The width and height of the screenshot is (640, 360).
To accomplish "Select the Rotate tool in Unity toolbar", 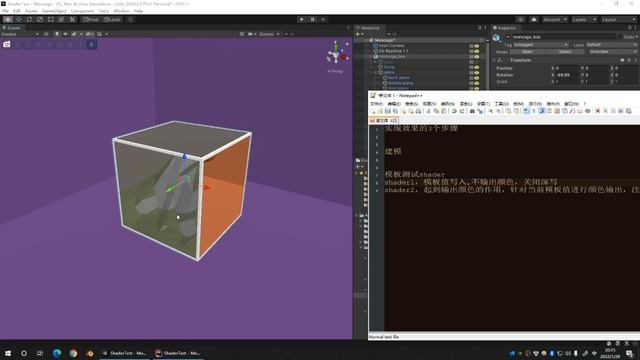I will (x=29, y=20).
